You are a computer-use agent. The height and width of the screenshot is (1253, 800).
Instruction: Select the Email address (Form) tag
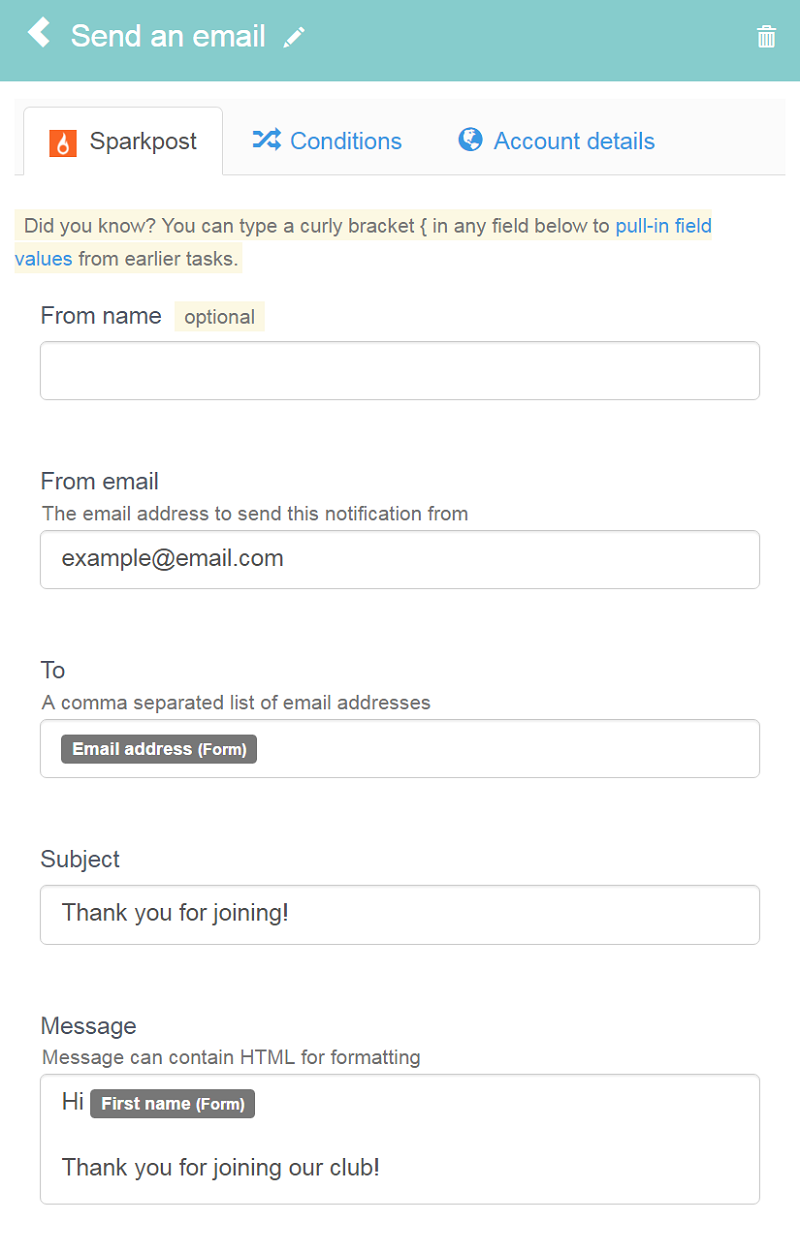[x=159, y=749]
